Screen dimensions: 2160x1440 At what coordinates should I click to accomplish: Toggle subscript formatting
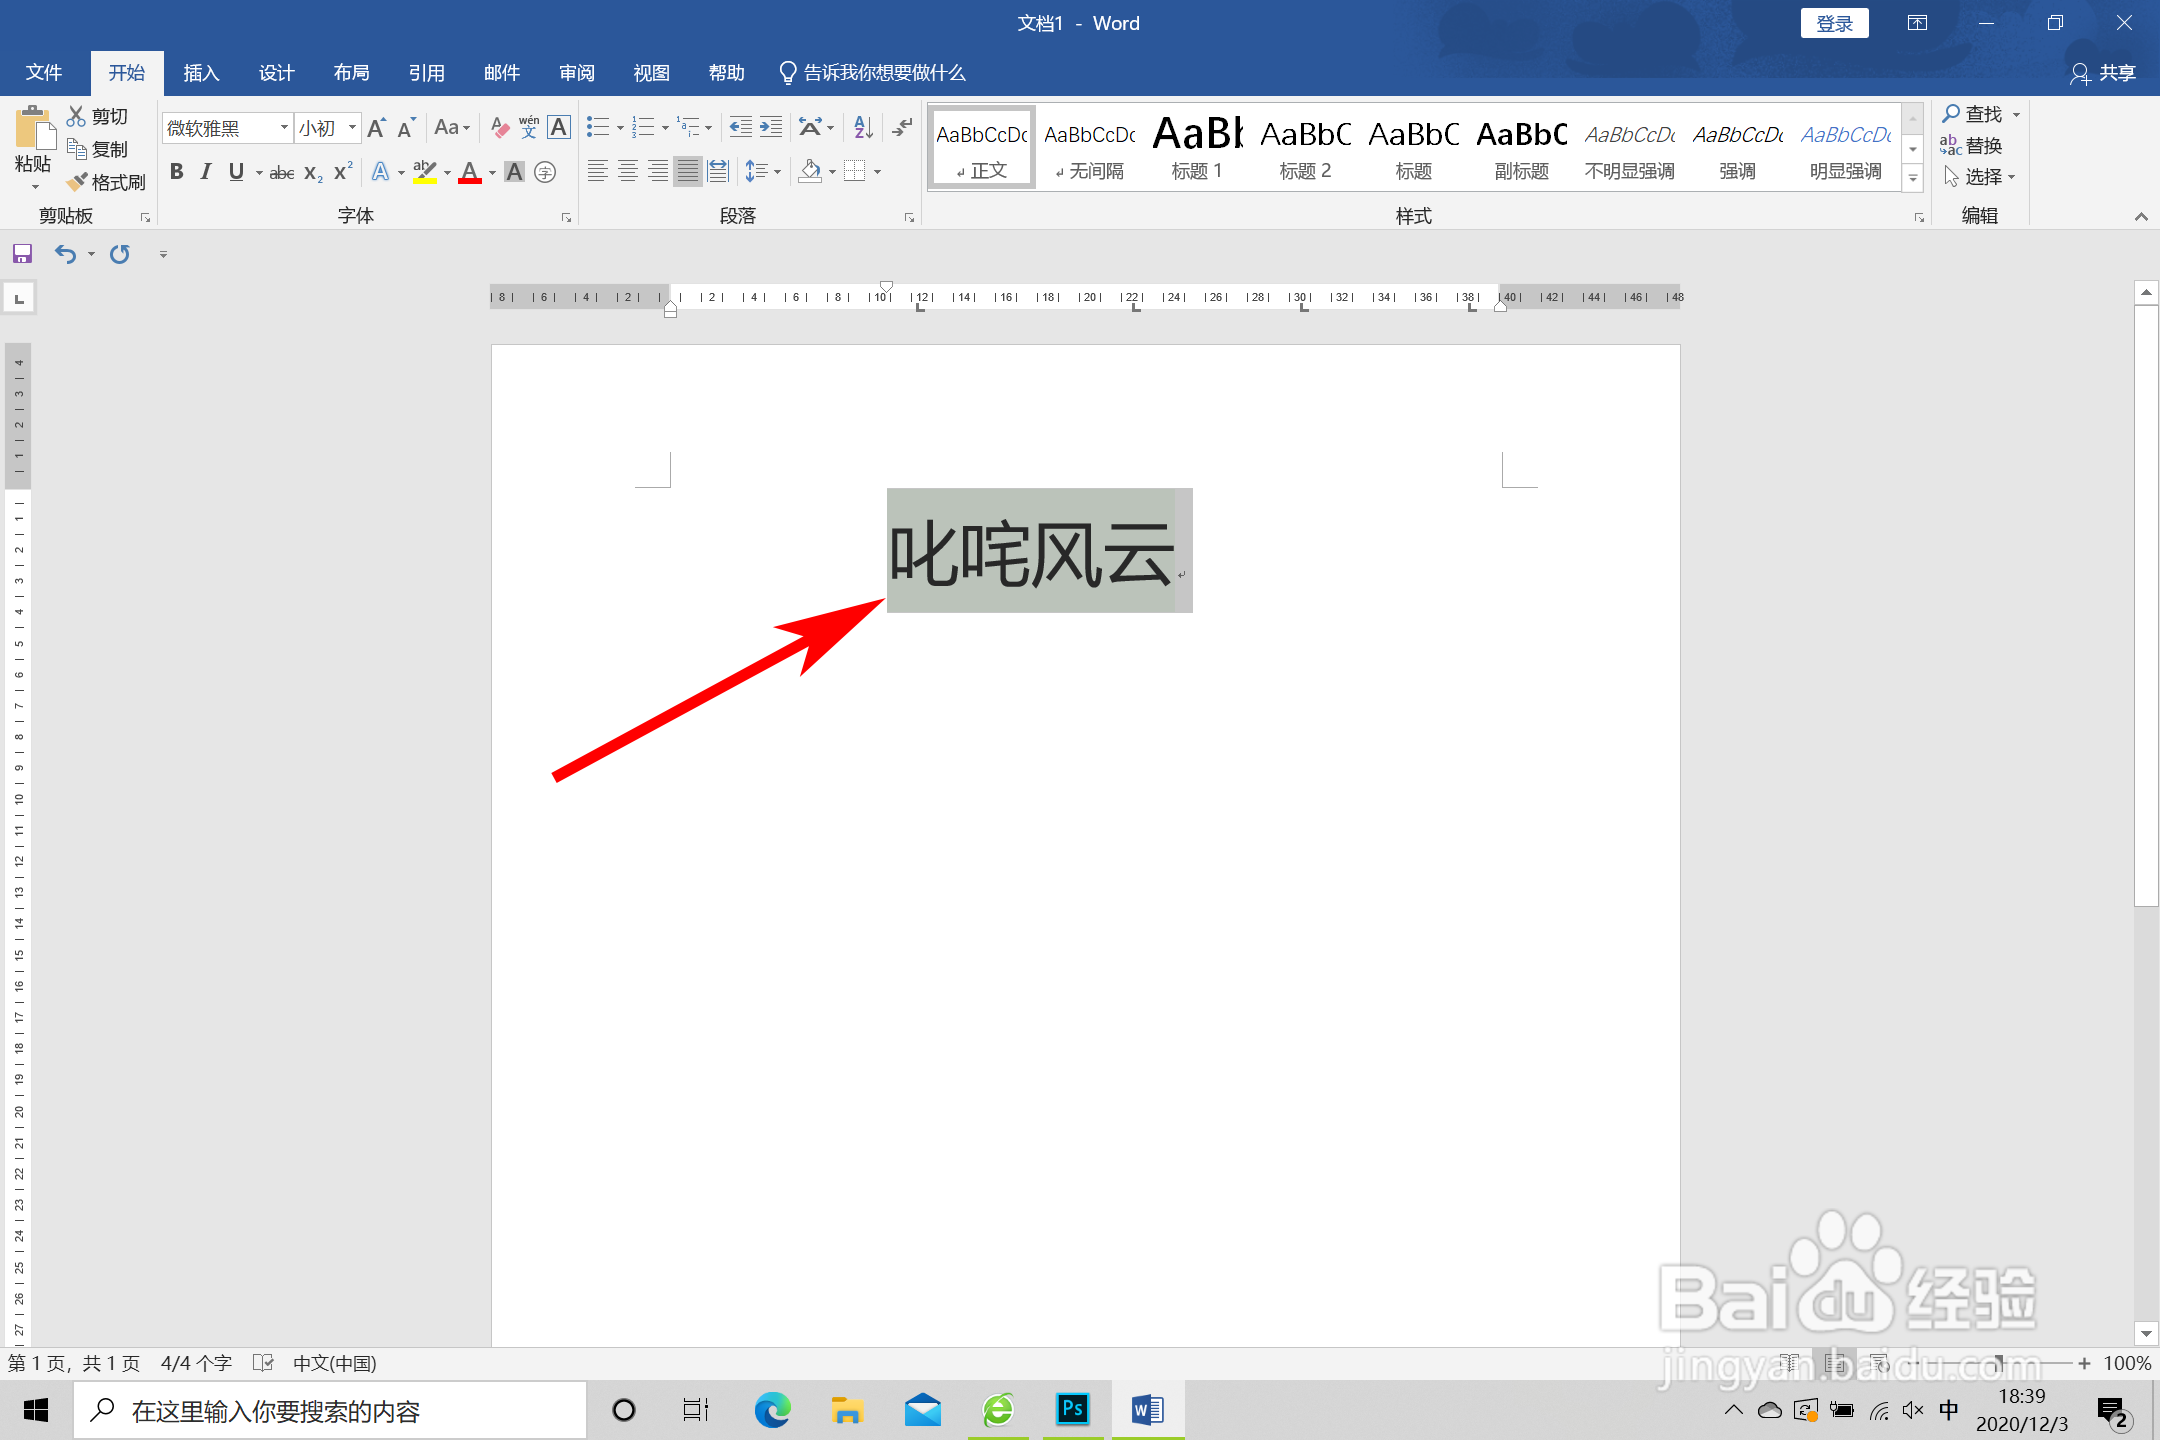tap(313, 172)
